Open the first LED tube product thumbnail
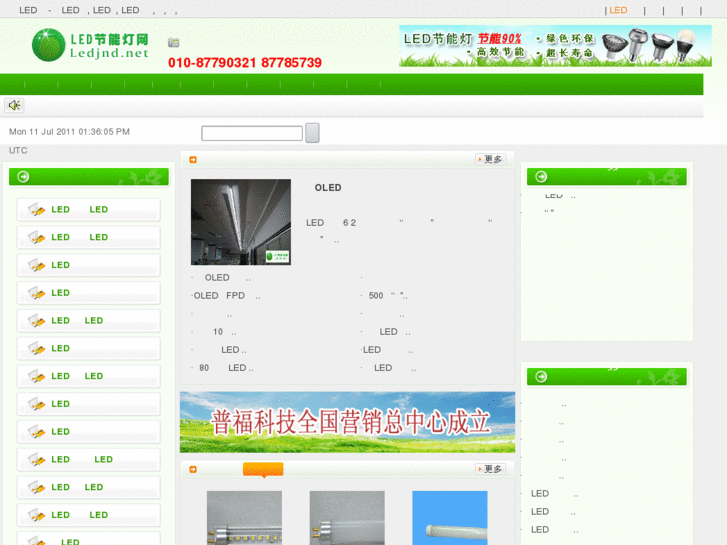 (x=244, y=518)
